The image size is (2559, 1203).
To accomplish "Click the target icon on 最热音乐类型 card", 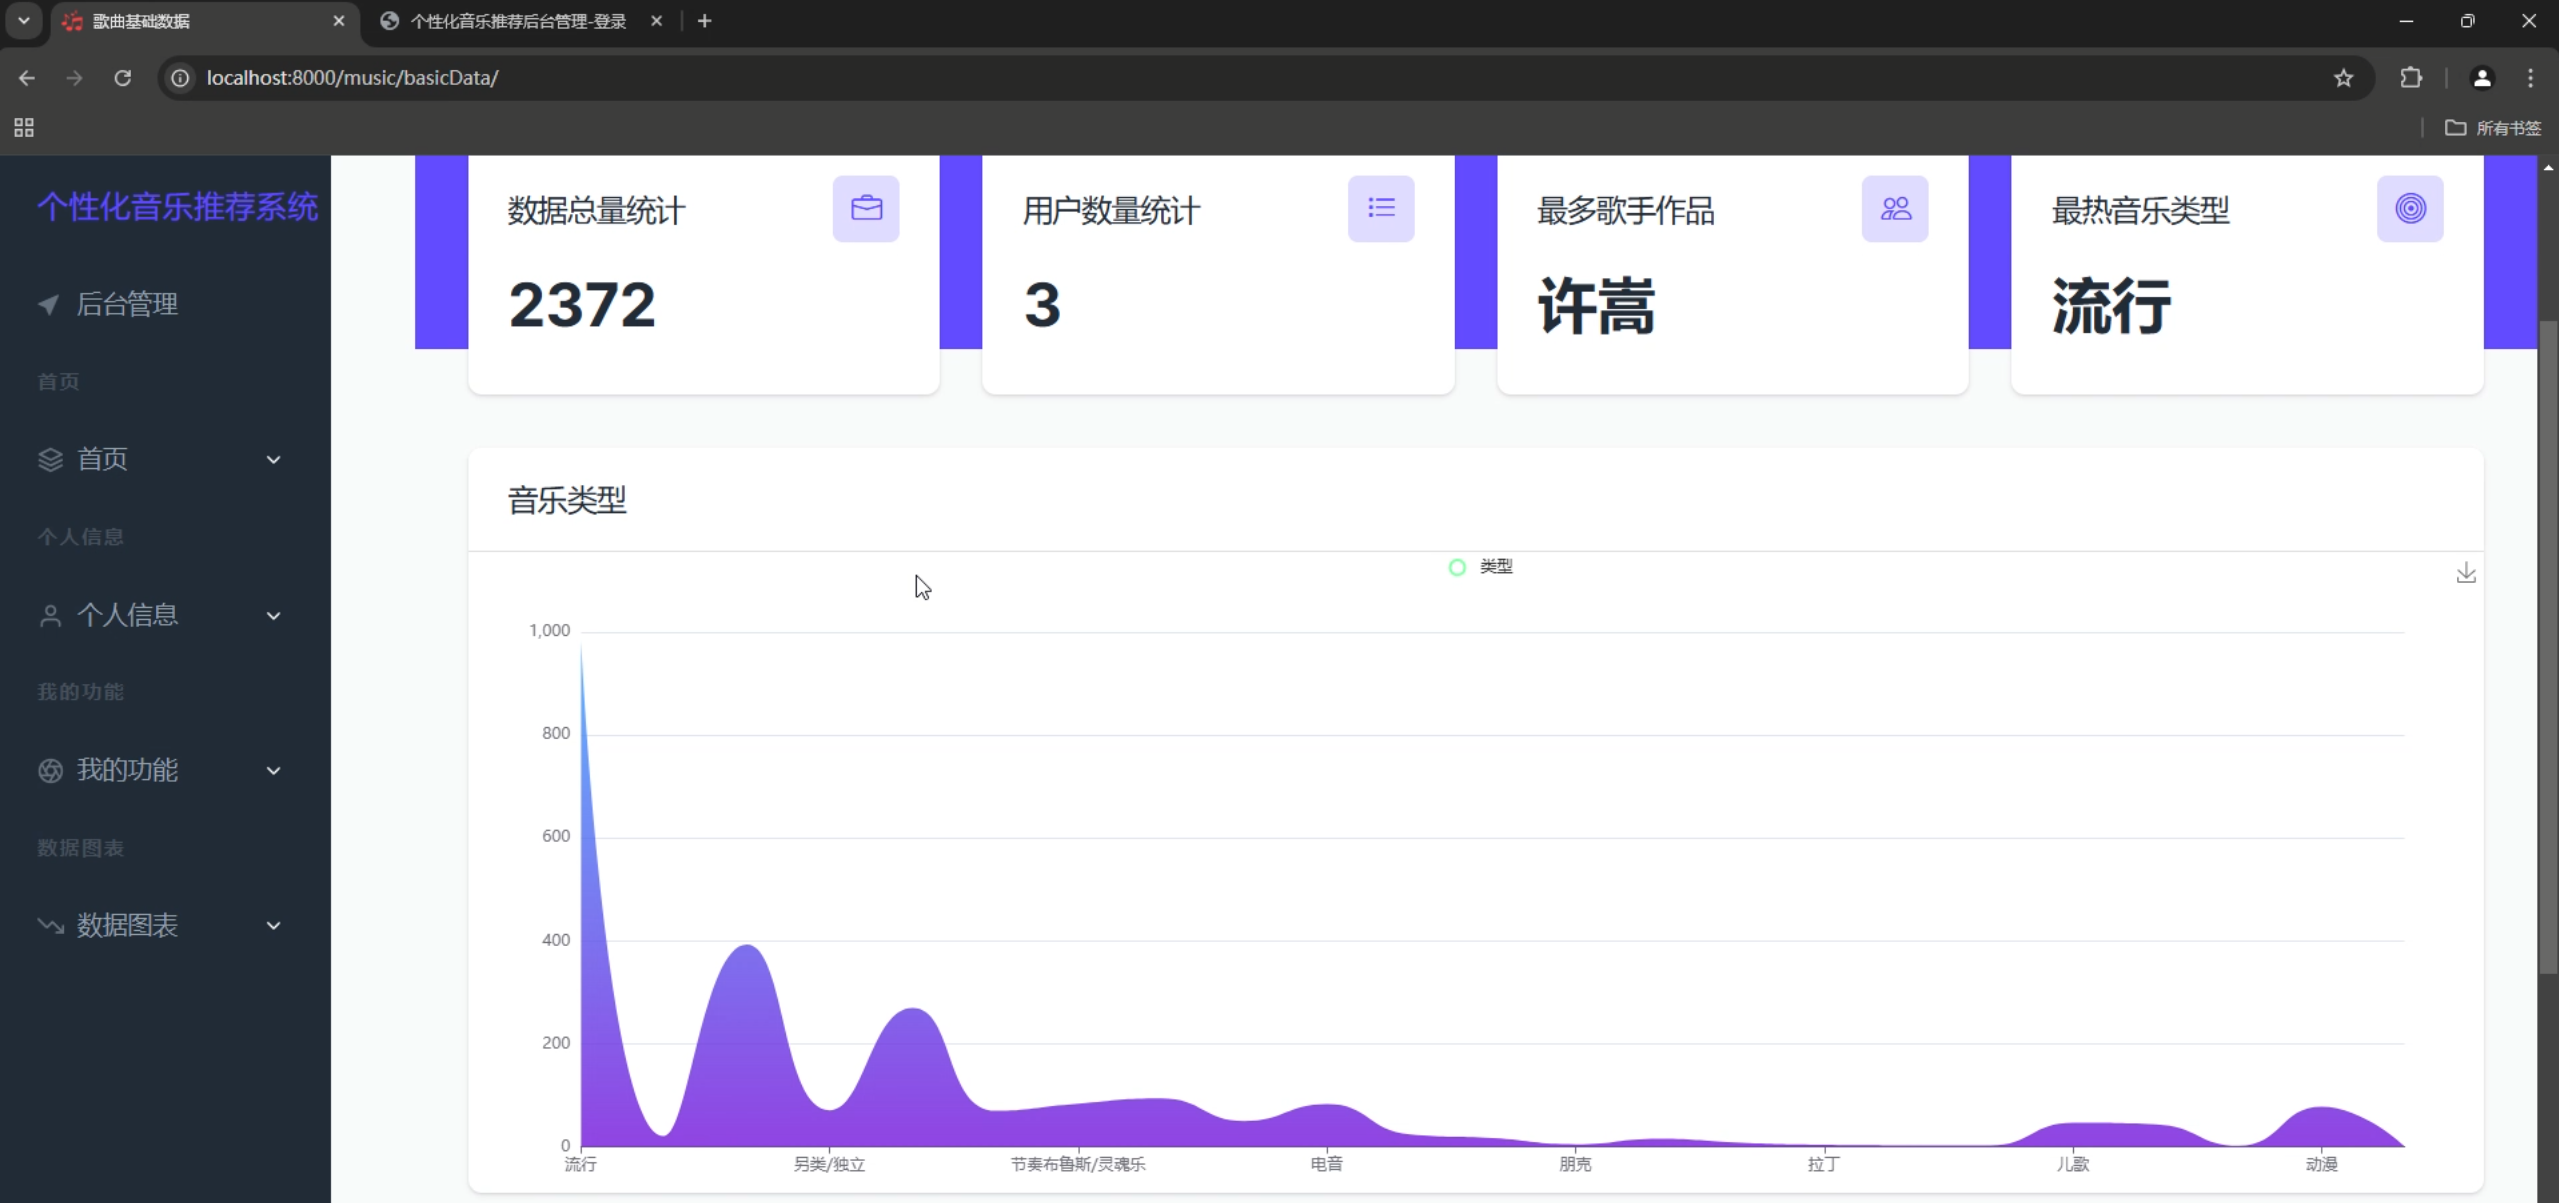I will tap(2410, 208).
